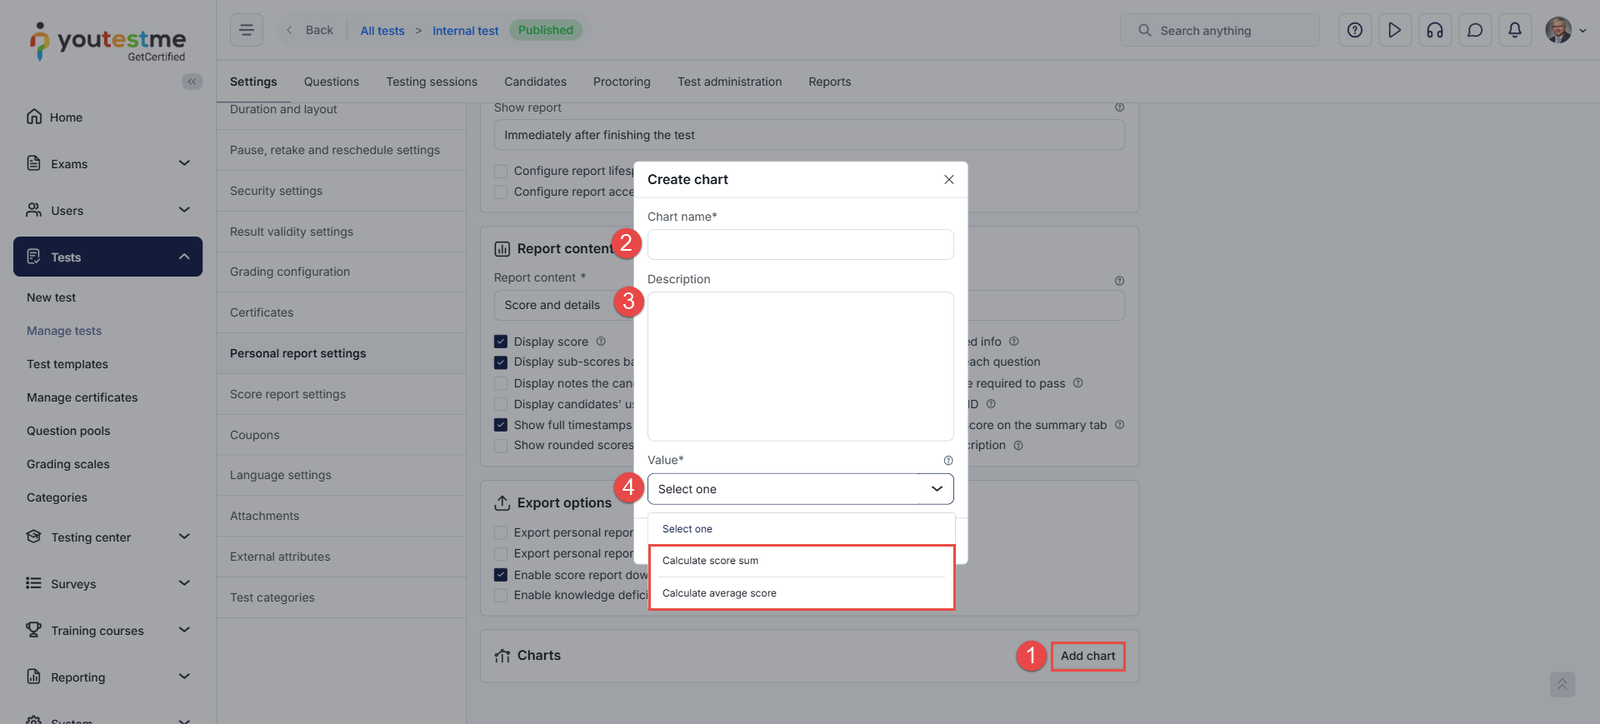This screenshot has width=1600, height=724.
Task: Click the scroll-to-top arrow icon
Action: (x=1562, y=684)
